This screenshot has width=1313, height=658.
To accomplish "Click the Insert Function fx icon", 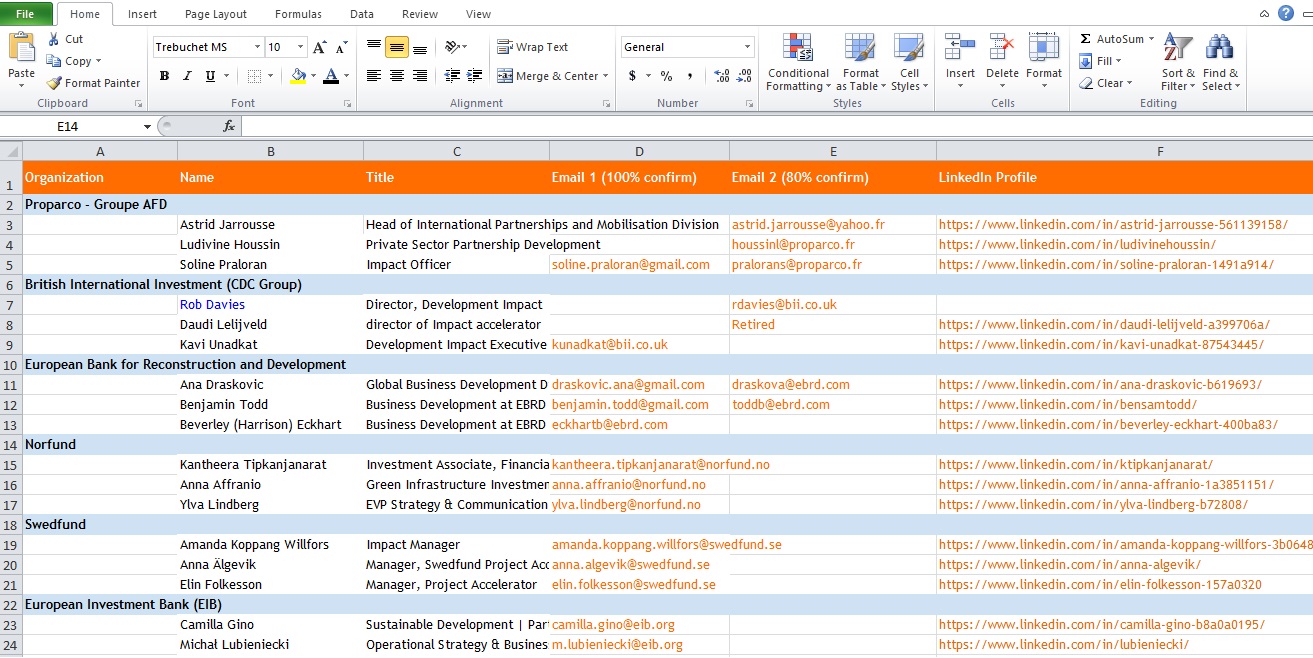I will [229, 126].
